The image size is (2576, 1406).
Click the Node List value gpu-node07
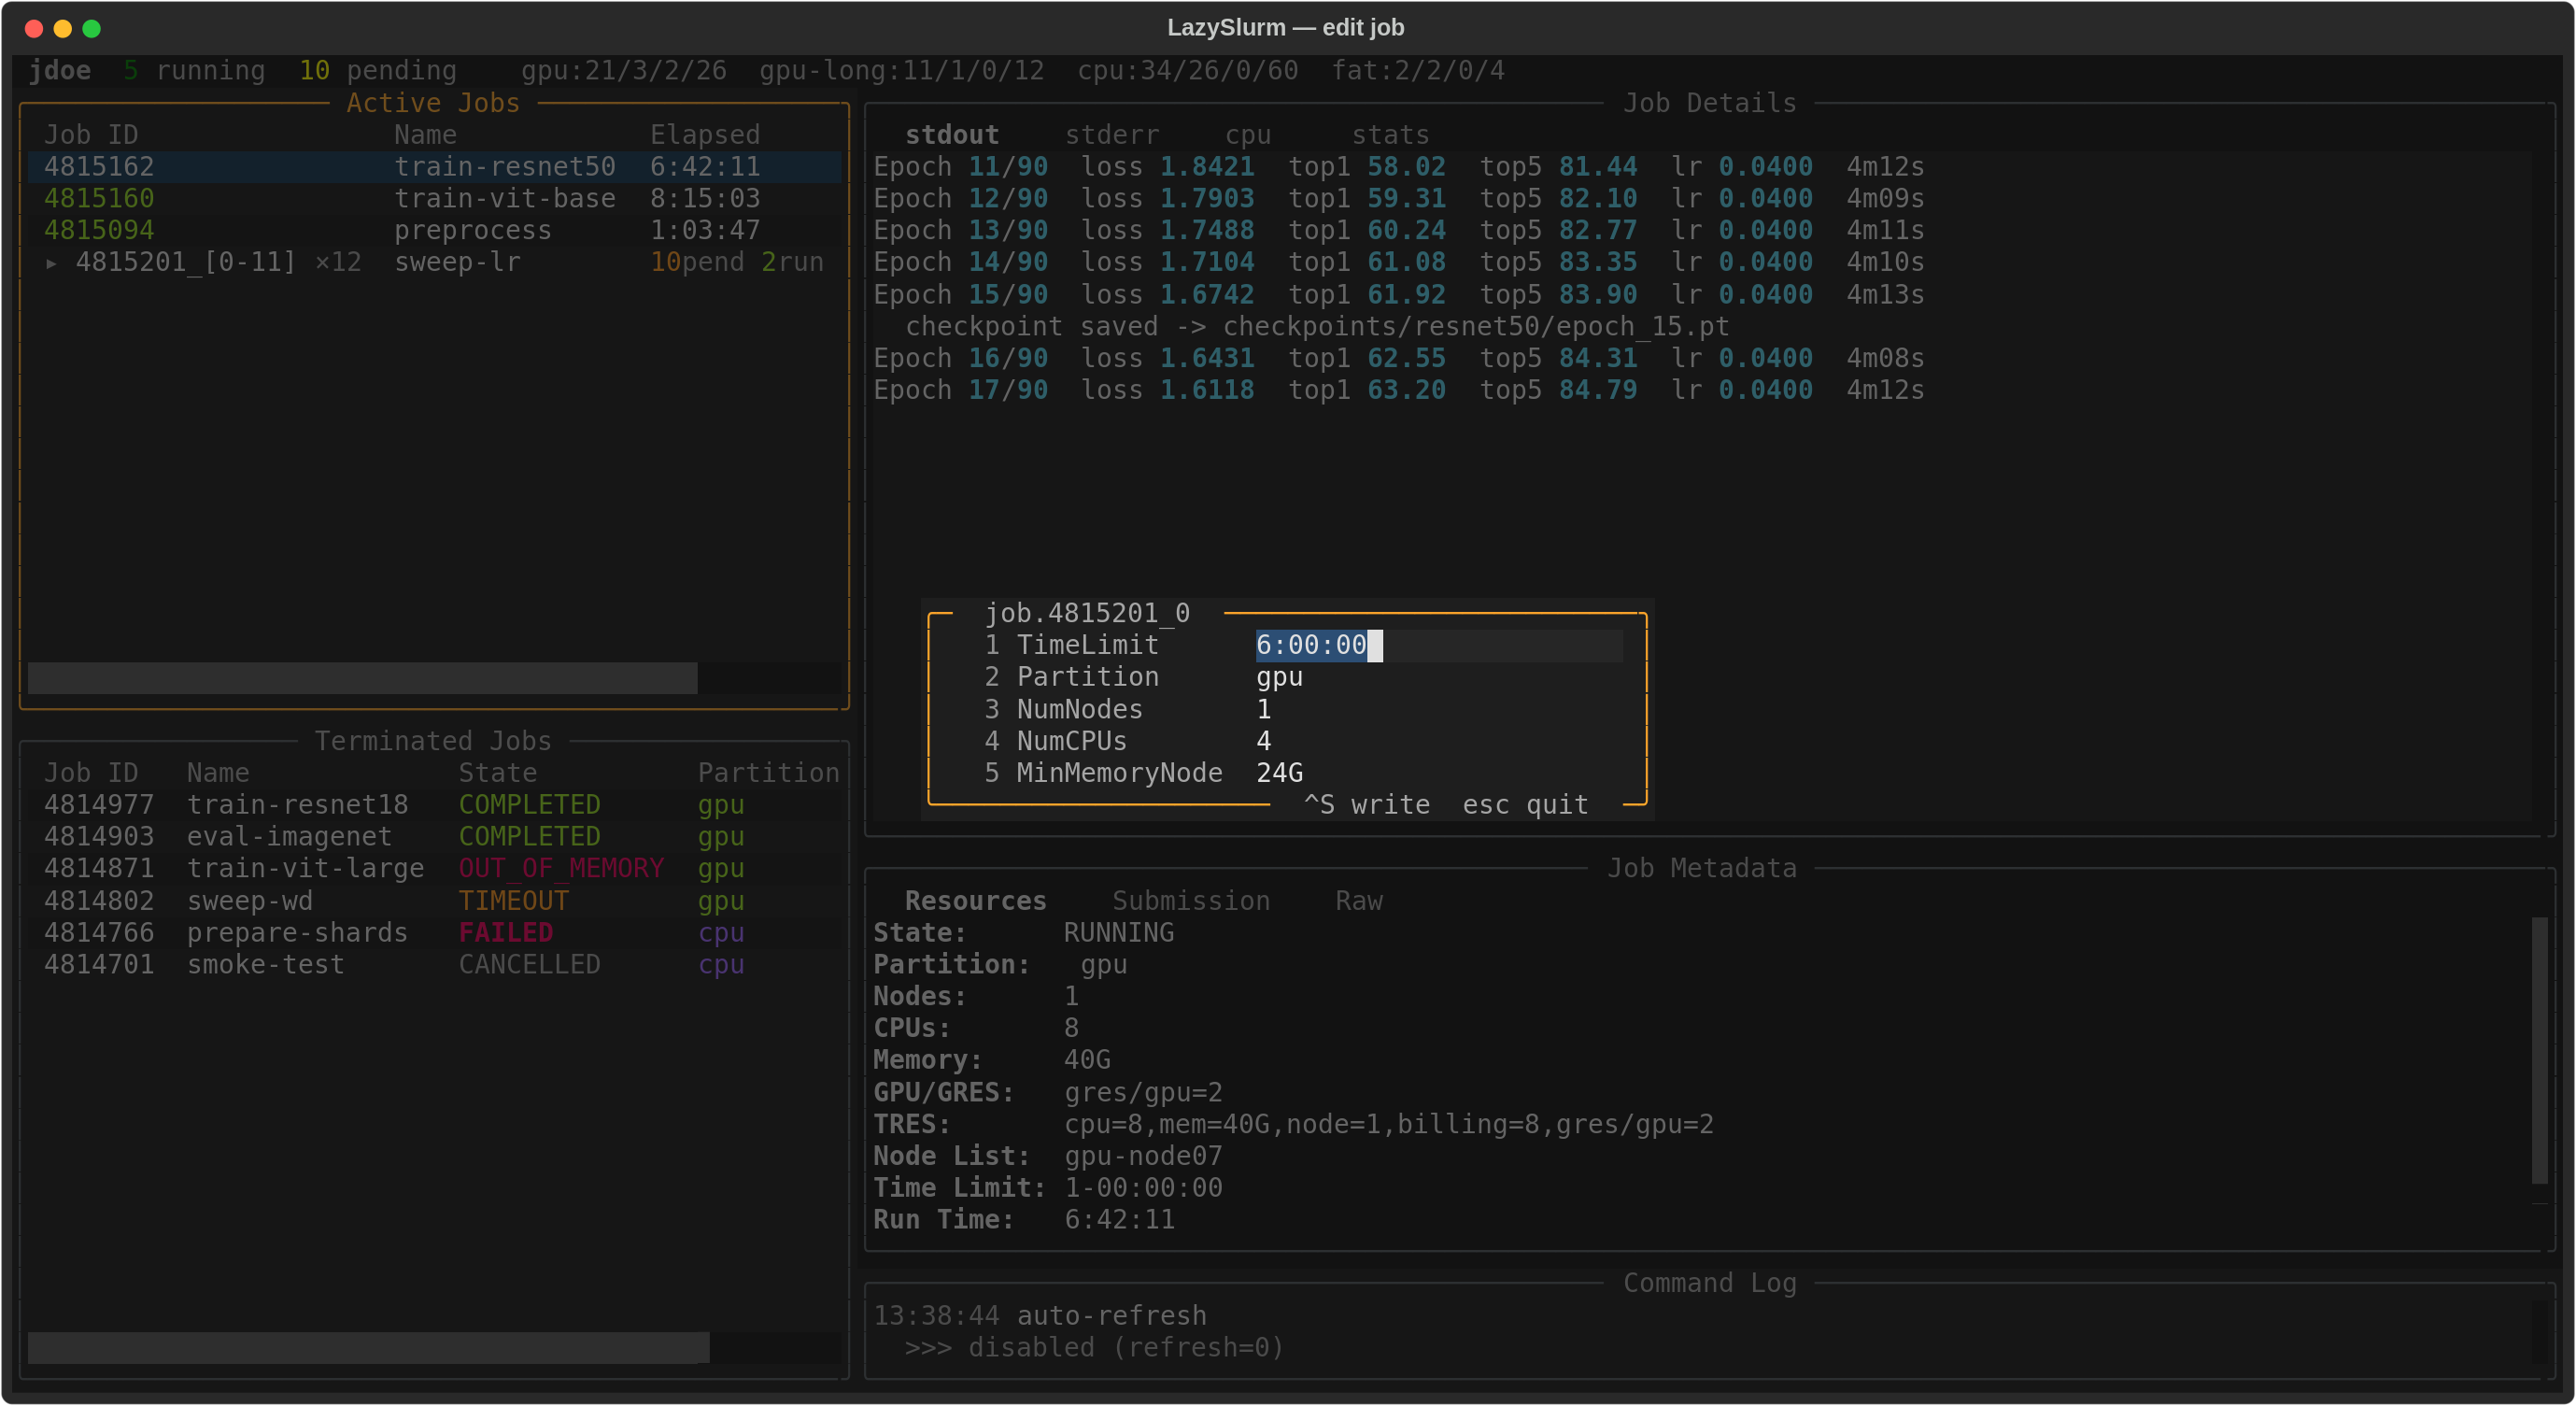(x=1143, y=1156)
